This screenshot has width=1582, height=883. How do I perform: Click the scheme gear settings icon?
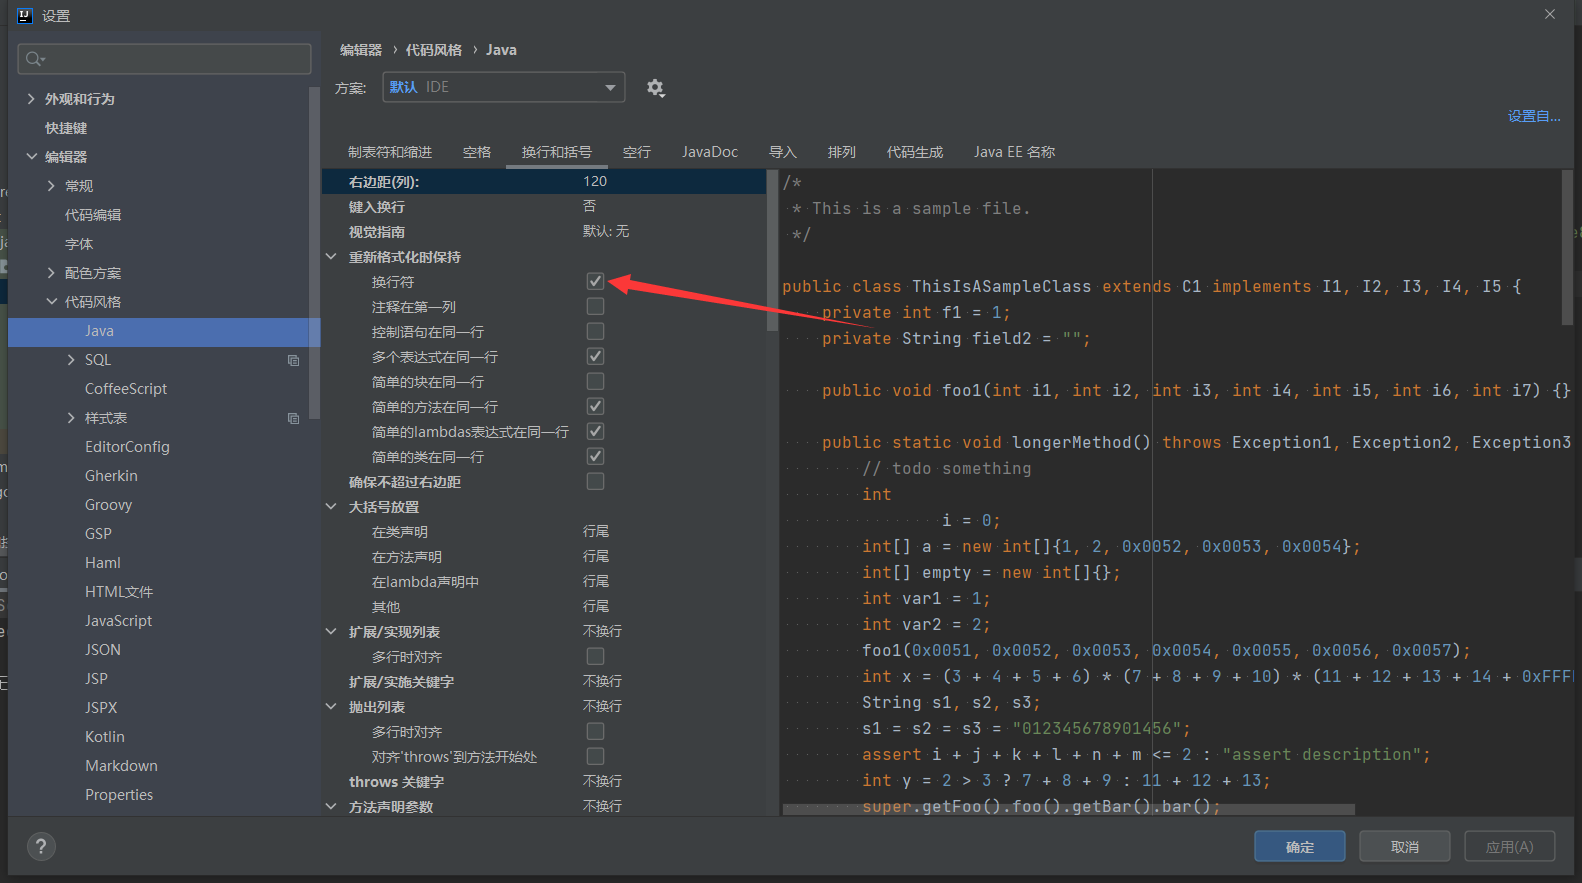(x=655, y=87)
